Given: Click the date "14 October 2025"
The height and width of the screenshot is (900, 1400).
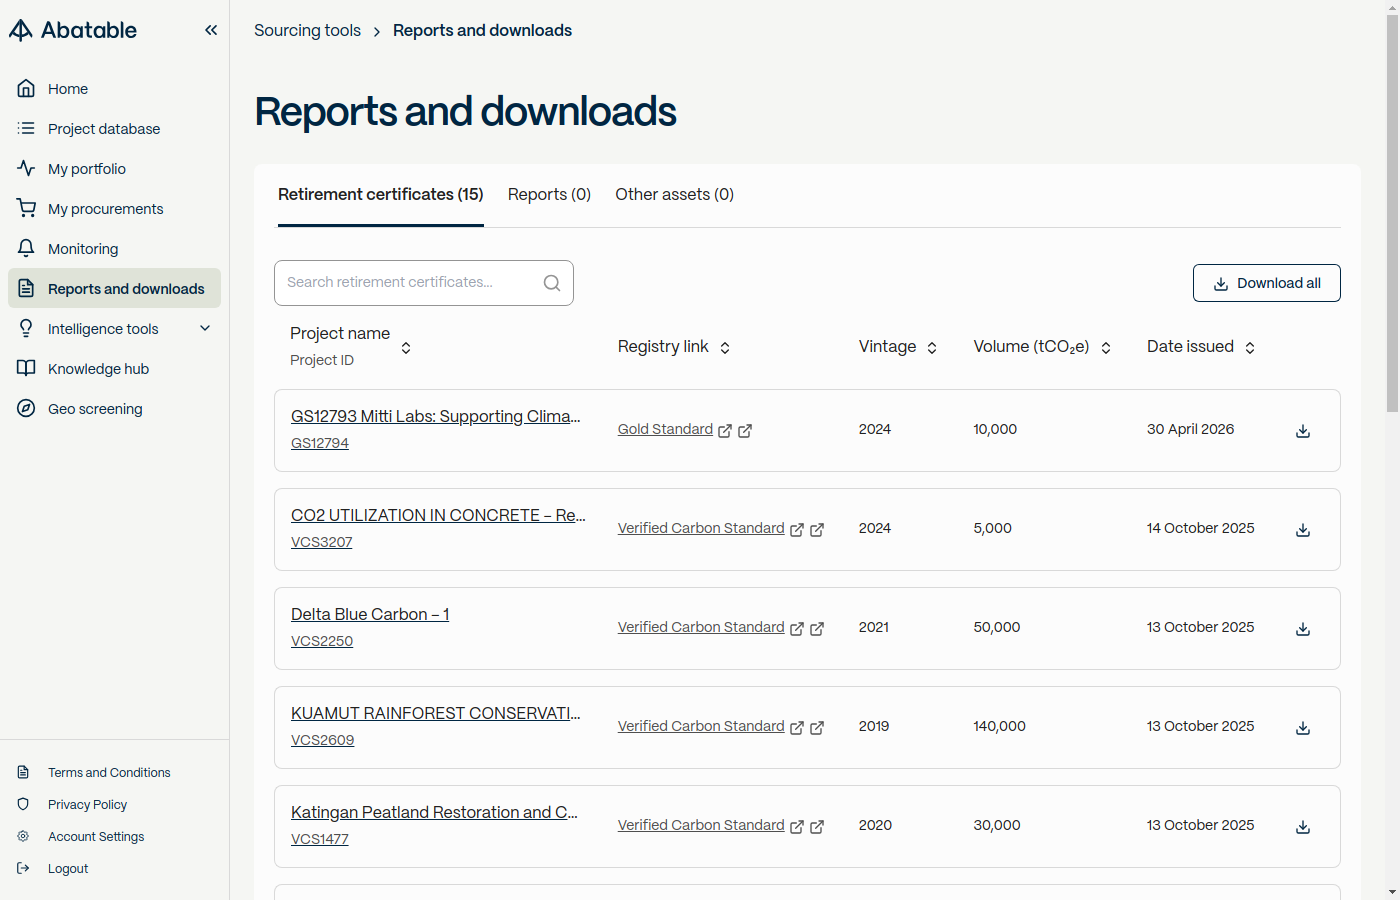Looking at the screenshot, I should coord(1200,528).
